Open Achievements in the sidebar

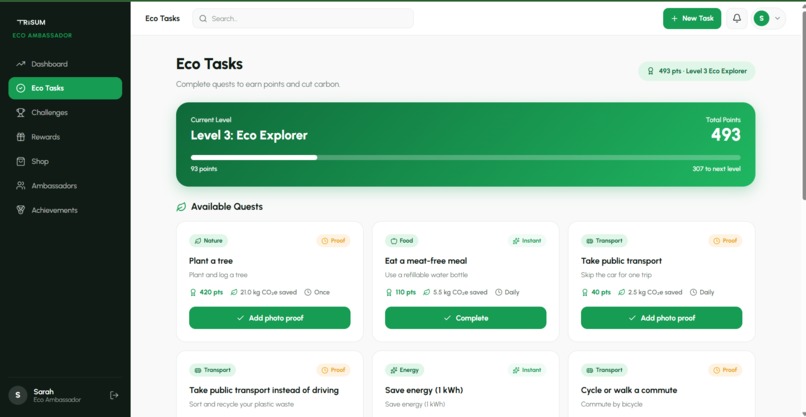coord(65,210)
